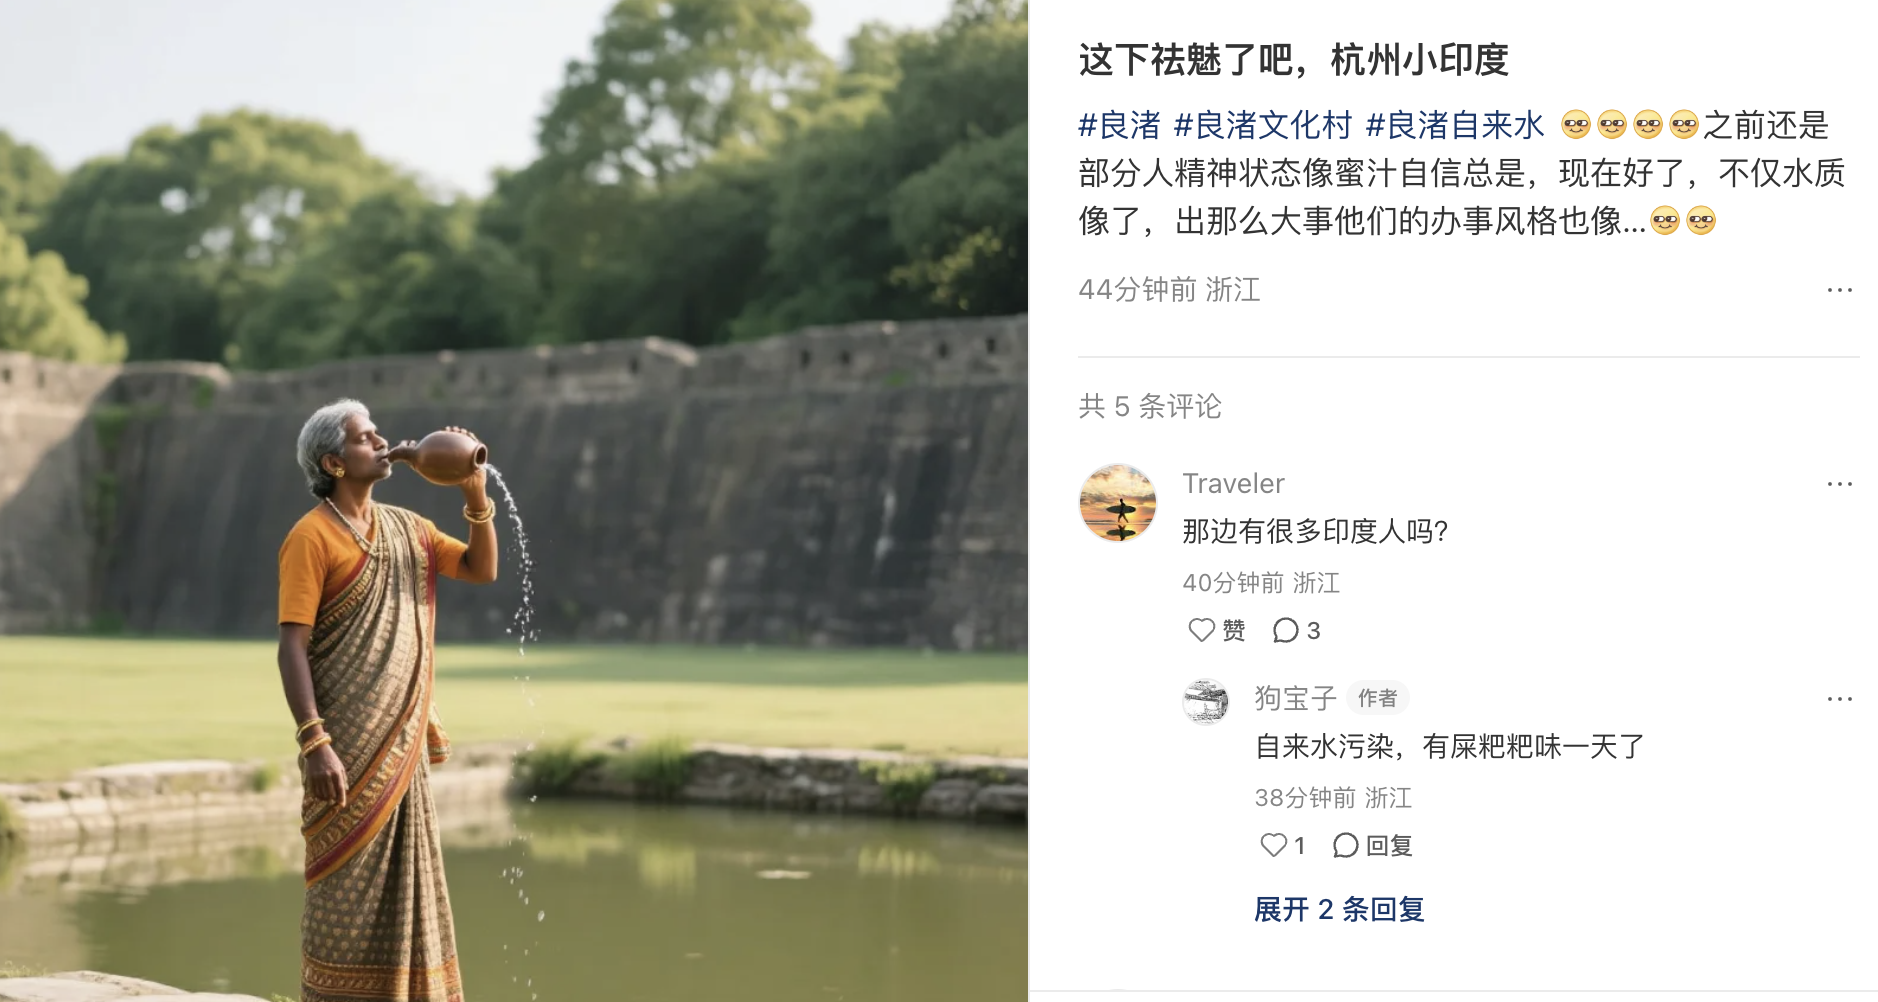The width and height of the screenshot is (1878, 1002).
Task: Click the 共 5 条评论 comments header
Action: point(1150,406)
